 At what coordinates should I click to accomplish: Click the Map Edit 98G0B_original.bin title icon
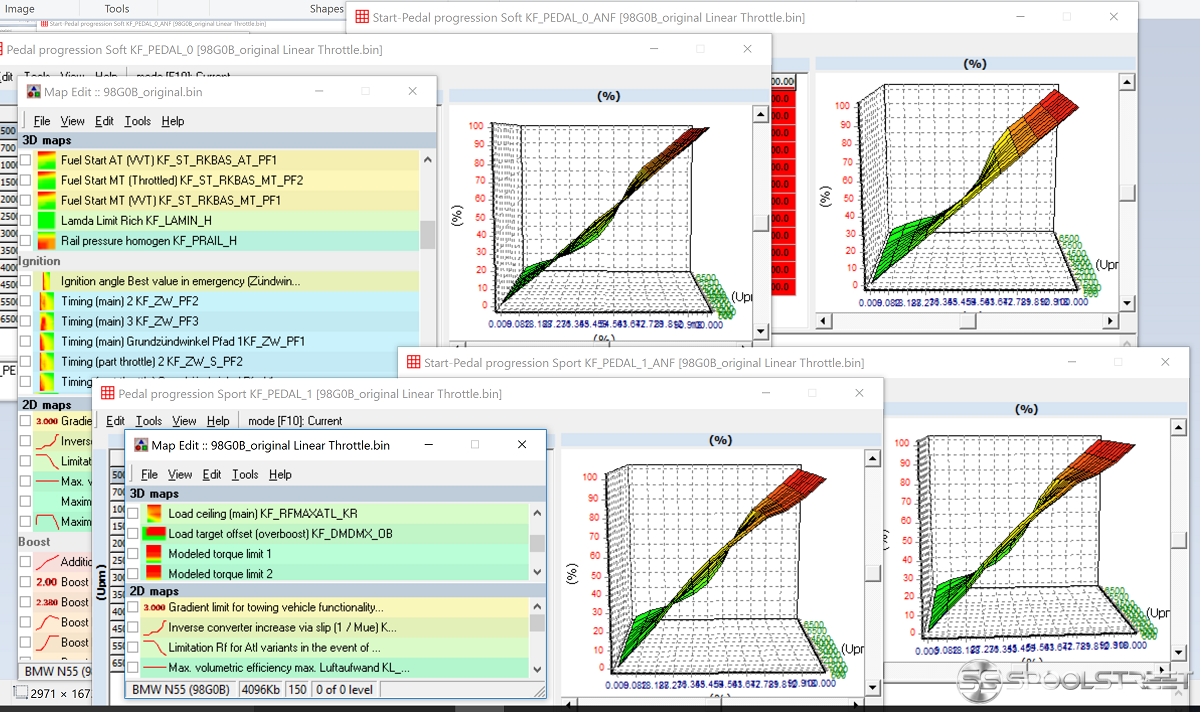[x=33, y=91]
